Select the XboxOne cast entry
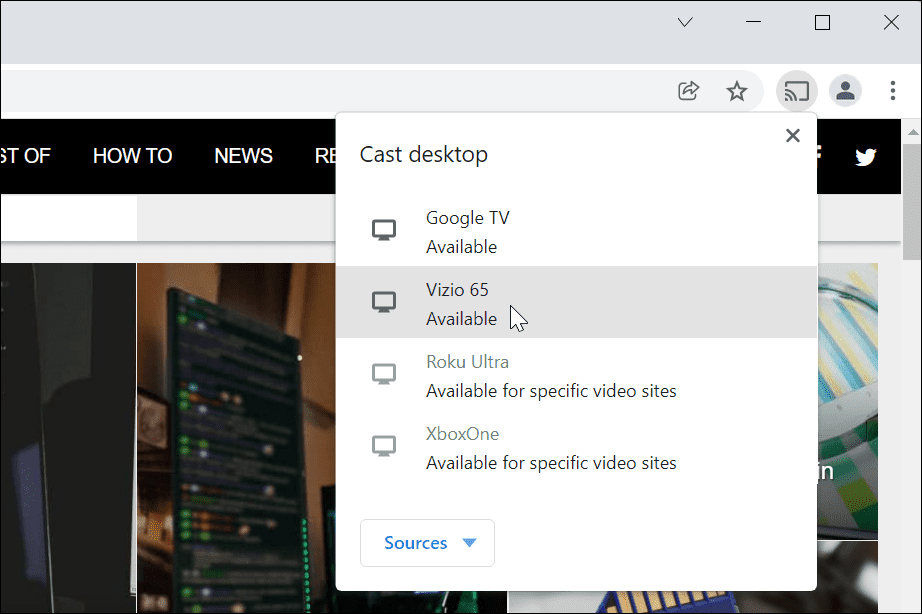 pos(575,447)
